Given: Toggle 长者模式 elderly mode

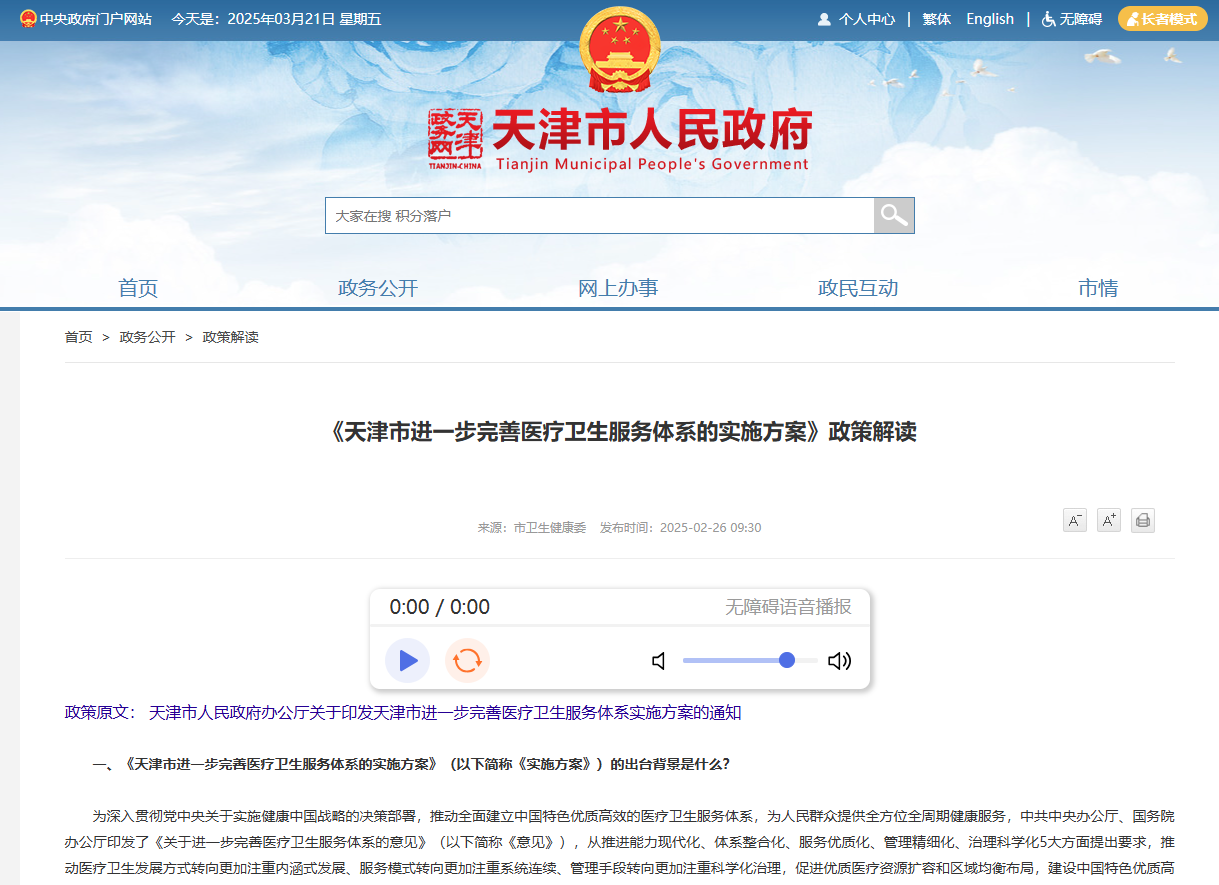Looking at the screenshot, I should pyautogui.click(x=1162, y=19).
